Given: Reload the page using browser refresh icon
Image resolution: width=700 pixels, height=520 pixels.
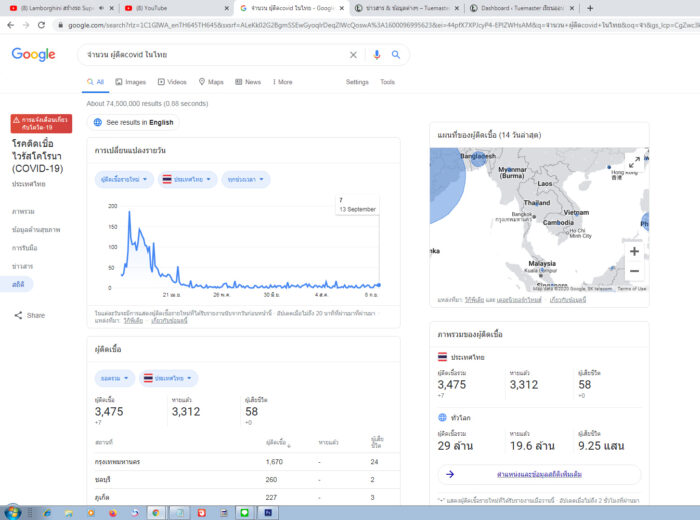Looking at the screenshot, I should tap(41, 25).
